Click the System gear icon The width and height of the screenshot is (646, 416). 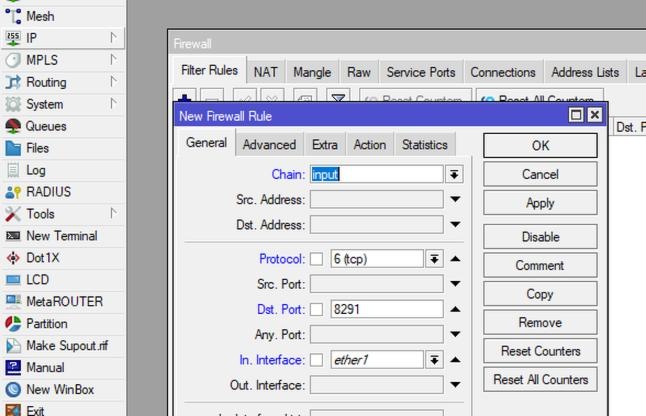tap(13, 104)
